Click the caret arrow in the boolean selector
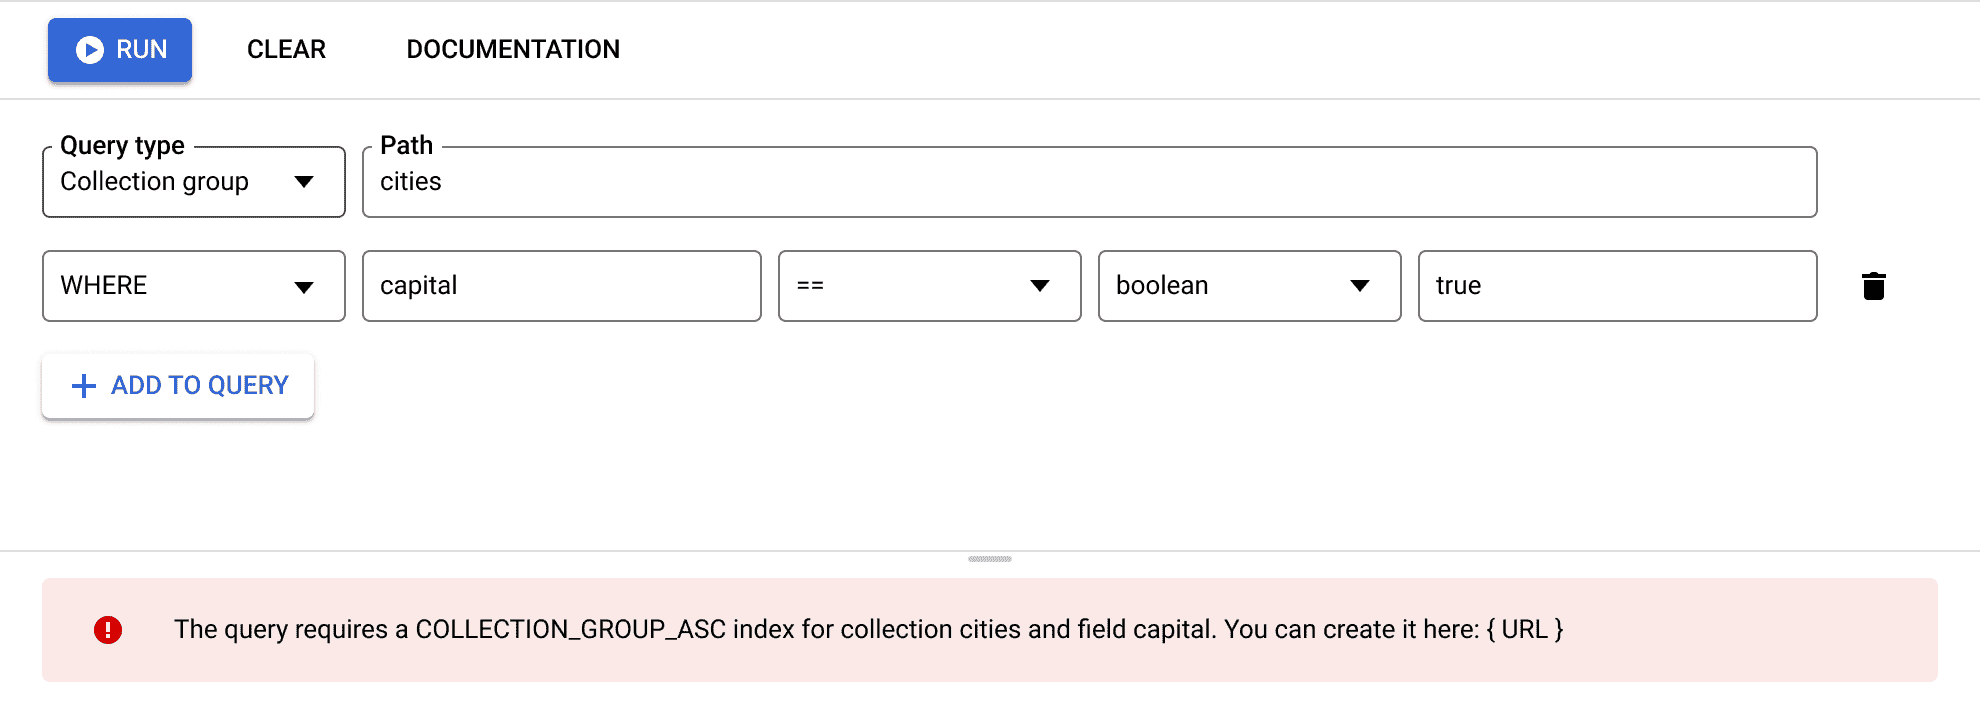Image resolution: width=1980 pixels, height=716 pixels. (x=1359, y=286)
